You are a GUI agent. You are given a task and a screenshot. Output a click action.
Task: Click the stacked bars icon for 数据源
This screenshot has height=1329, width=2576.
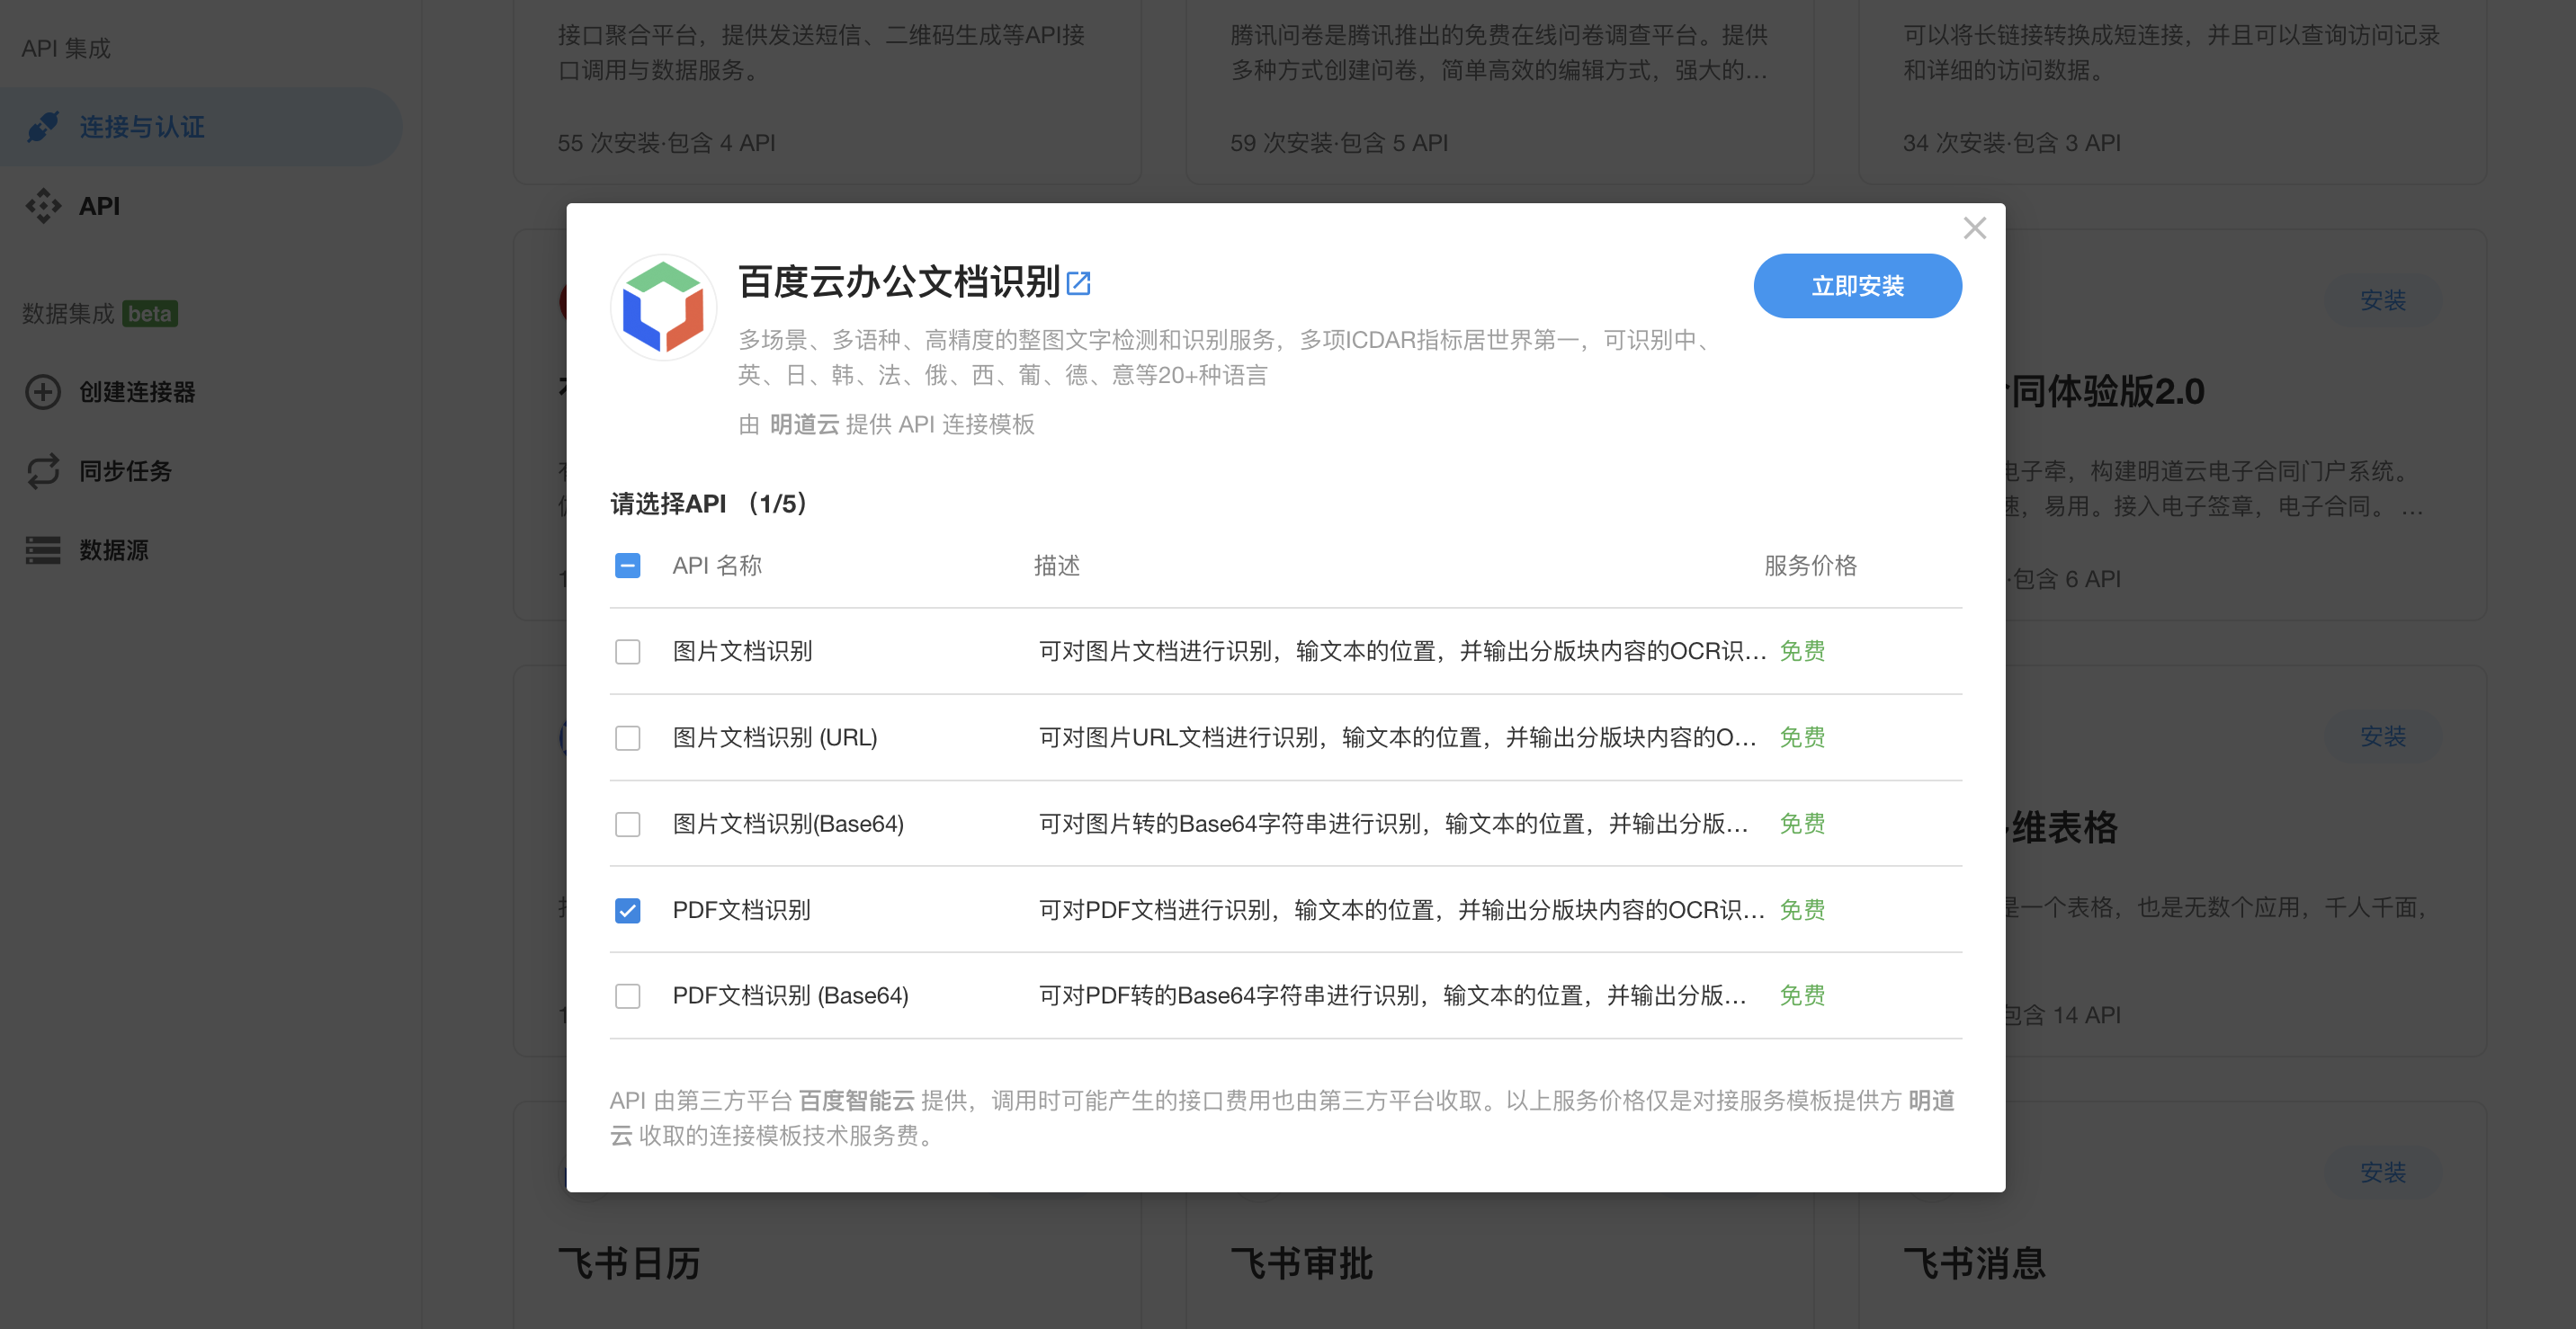tap(43, 550)
